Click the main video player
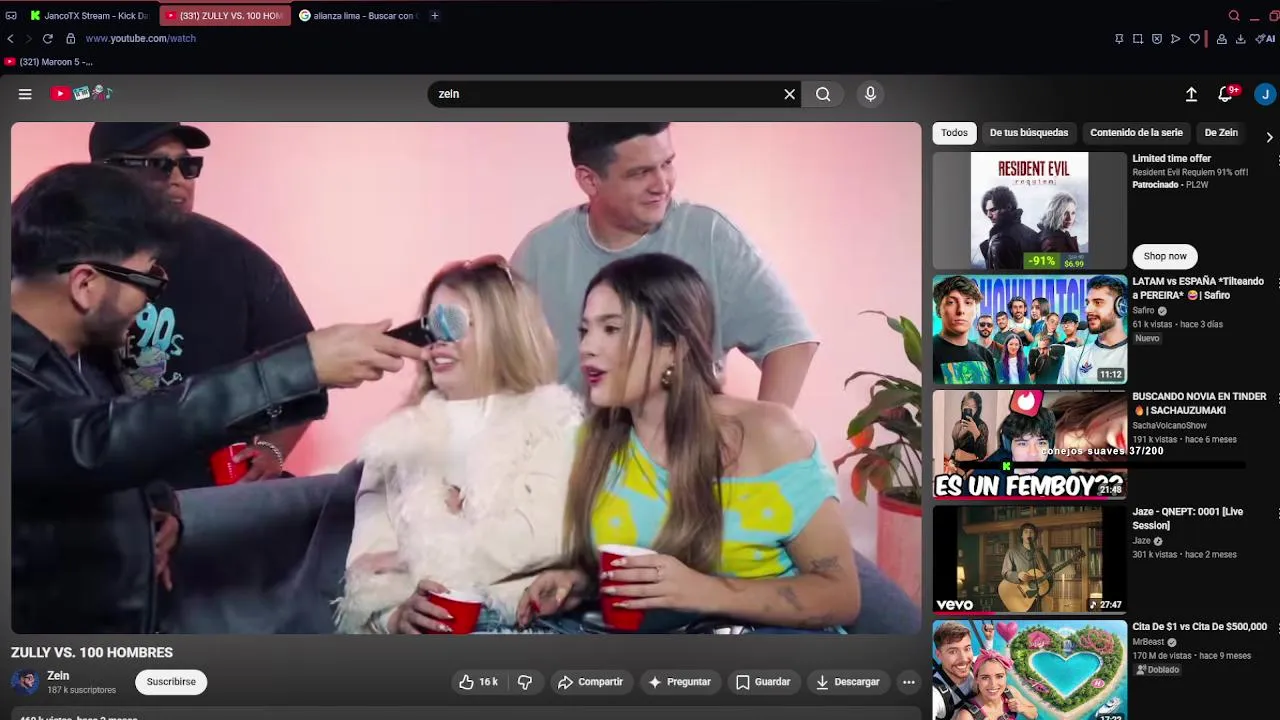 [x=466, y=378]
